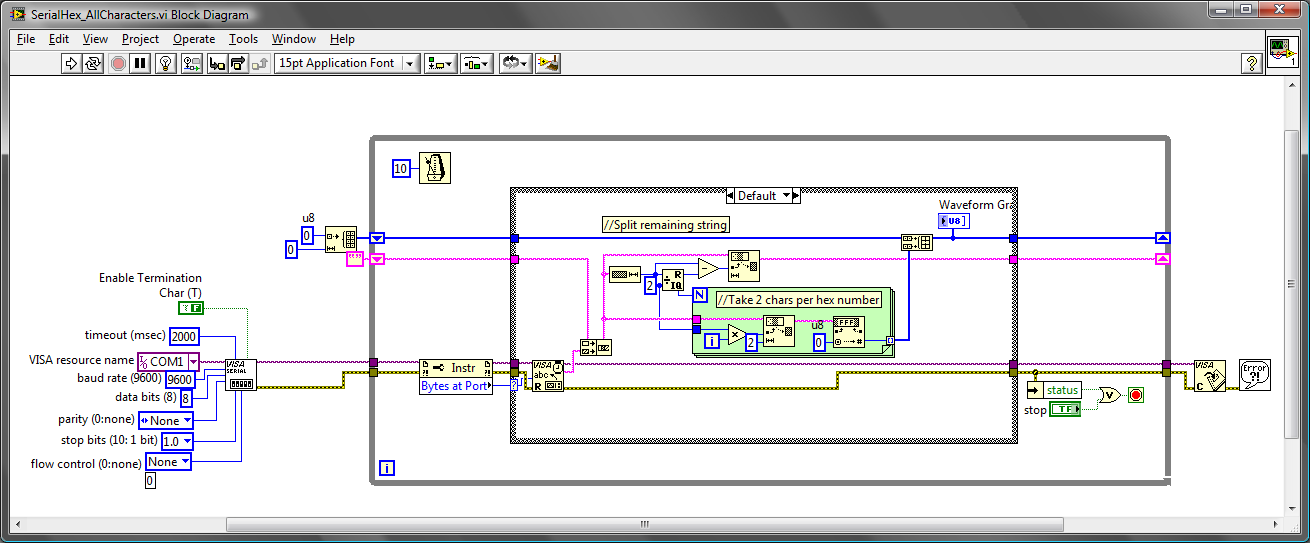Click the Run arrow button
The image size is (1310, 543).
(x=71, y=63)
